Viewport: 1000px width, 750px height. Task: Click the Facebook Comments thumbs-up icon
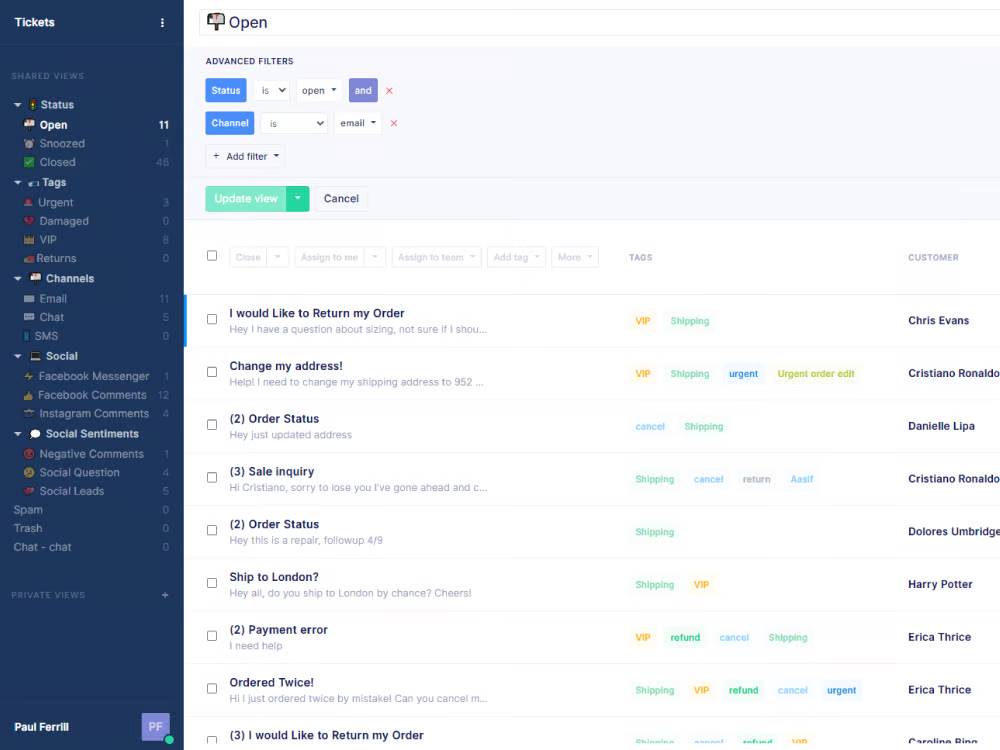tap(28, 395)
